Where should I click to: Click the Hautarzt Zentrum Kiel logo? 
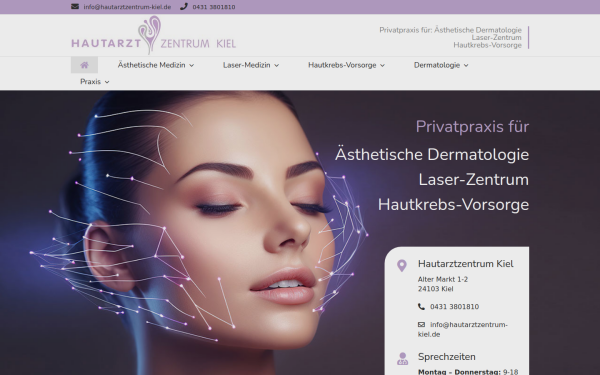click(153, 36)
